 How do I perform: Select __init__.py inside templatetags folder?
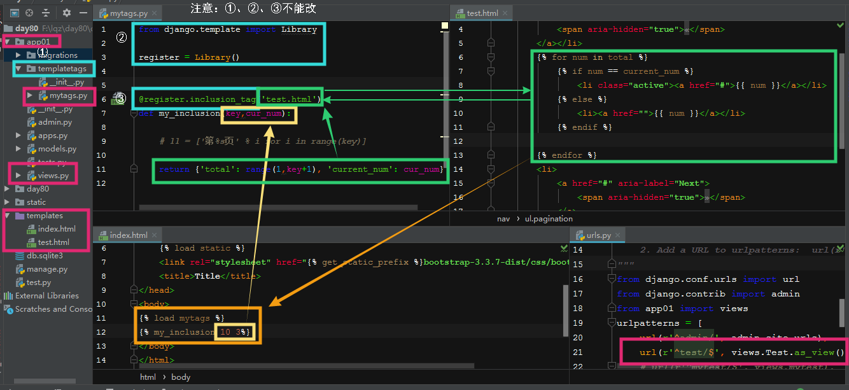[x=61, y=82]
